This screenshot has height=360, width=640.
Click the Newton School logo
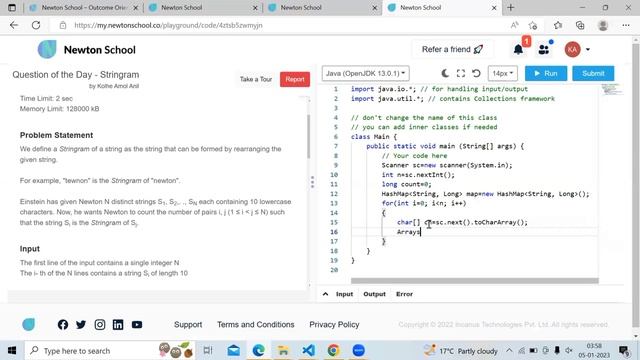87,49
